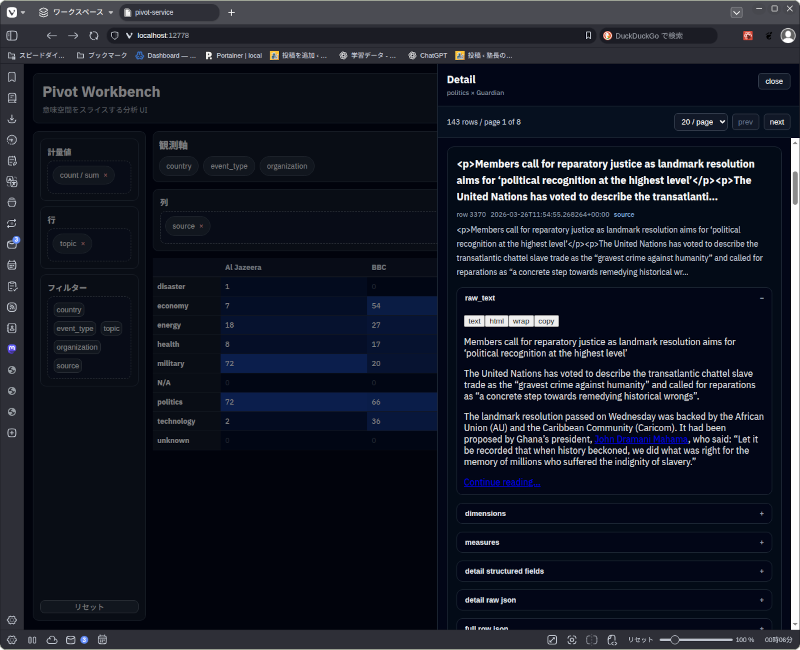The image size is (800, 650).
Task: Click the bookmark page icon in address bar
Action: (x=588, y=35)
